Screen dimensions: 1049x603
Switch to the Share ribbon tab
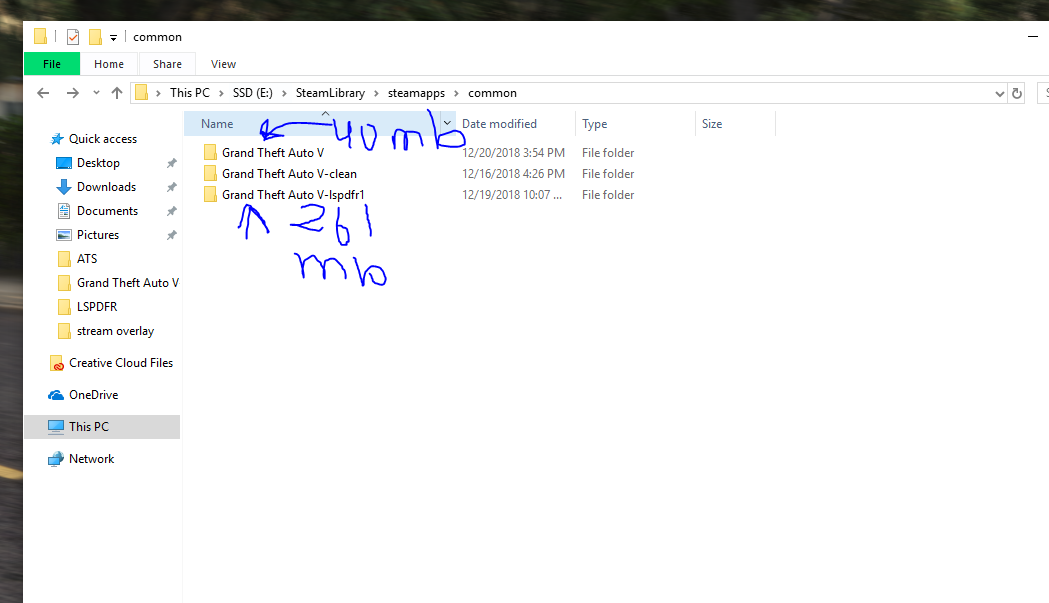[167, 64]
